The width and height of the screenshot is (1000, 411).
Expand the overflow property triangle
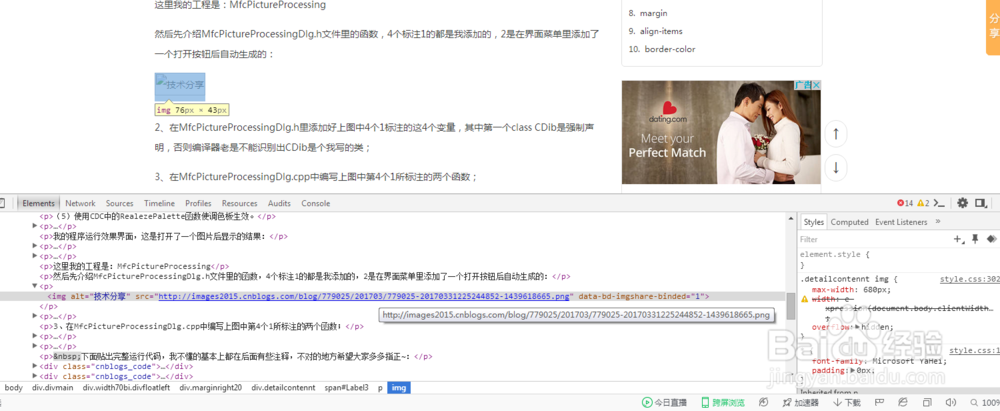point(857,327)
